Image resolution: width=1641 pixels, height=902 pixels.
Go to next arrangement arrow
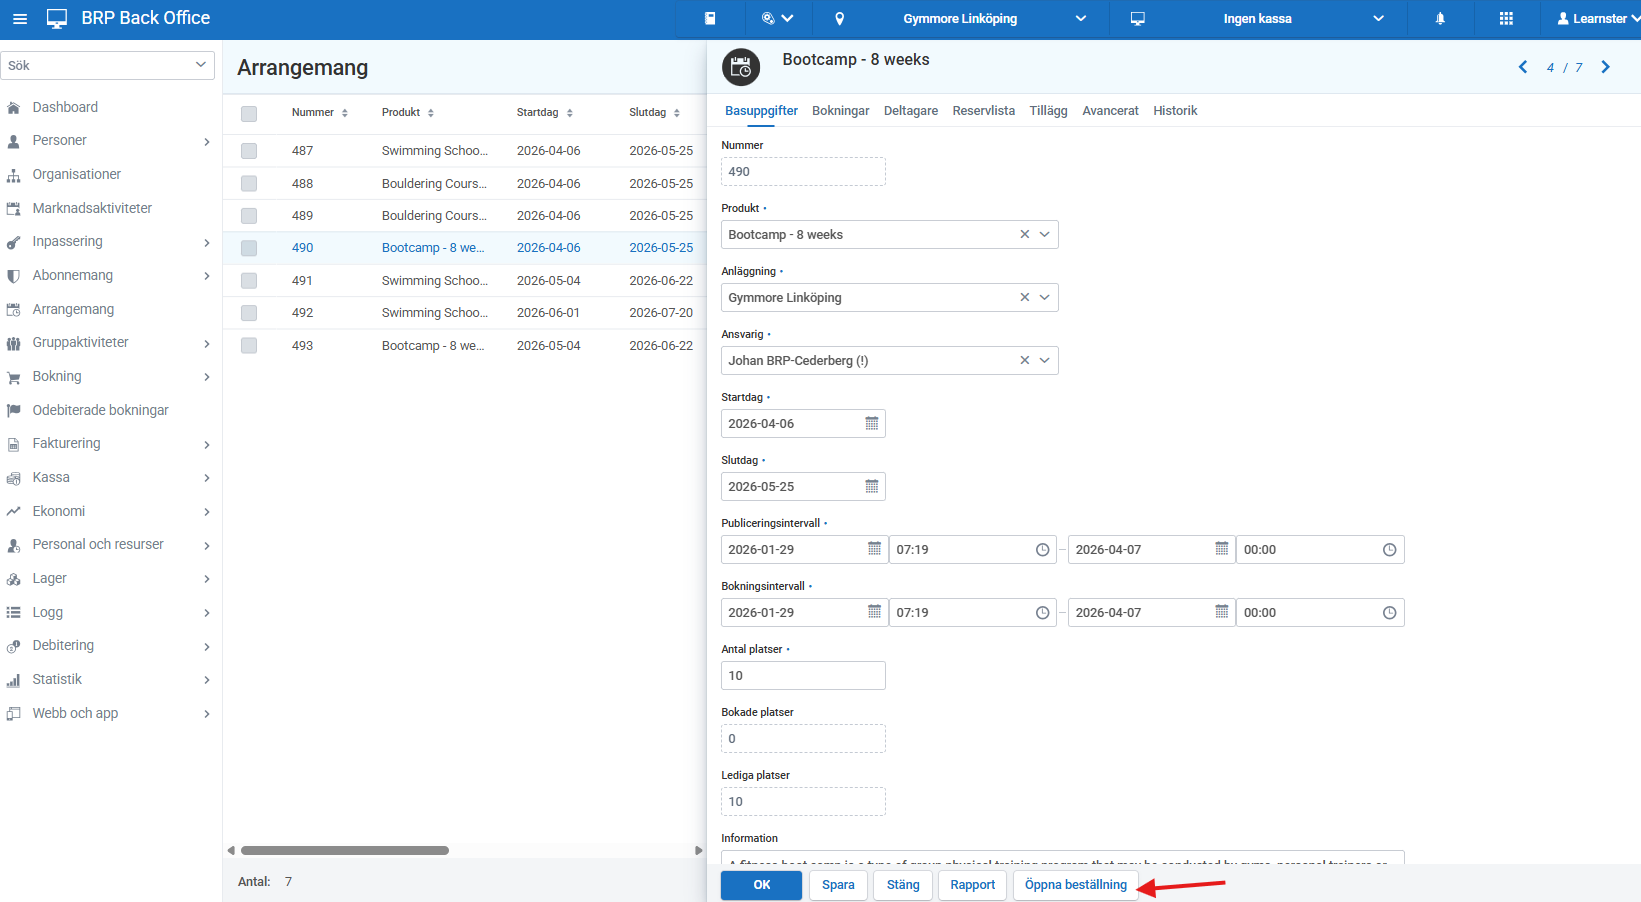[1606, 67]
